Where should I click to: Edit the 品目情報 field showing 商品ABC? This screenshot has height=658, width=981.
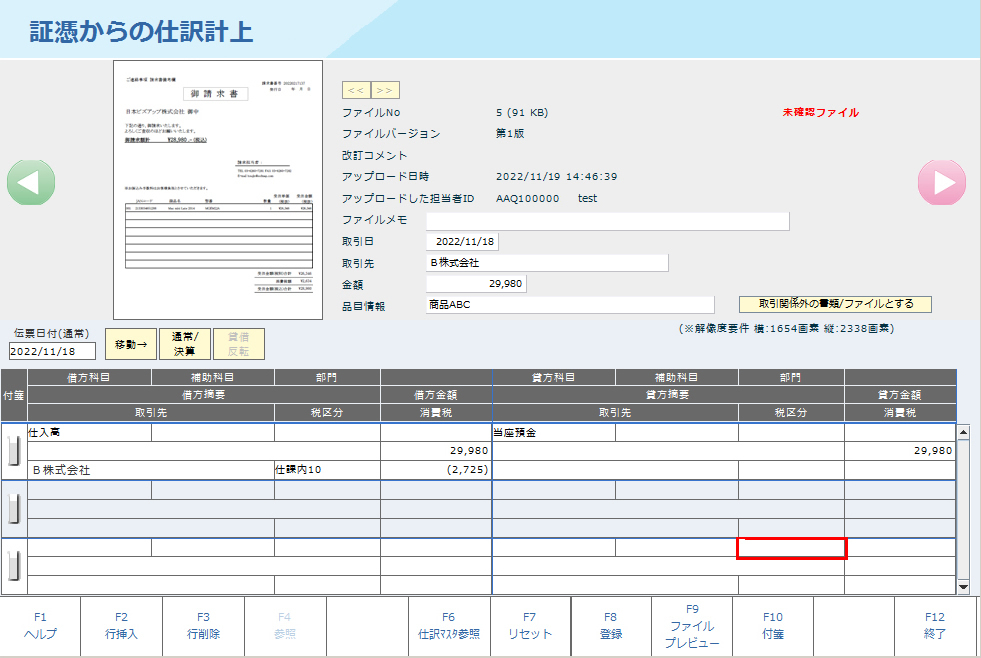click(570, 305)
